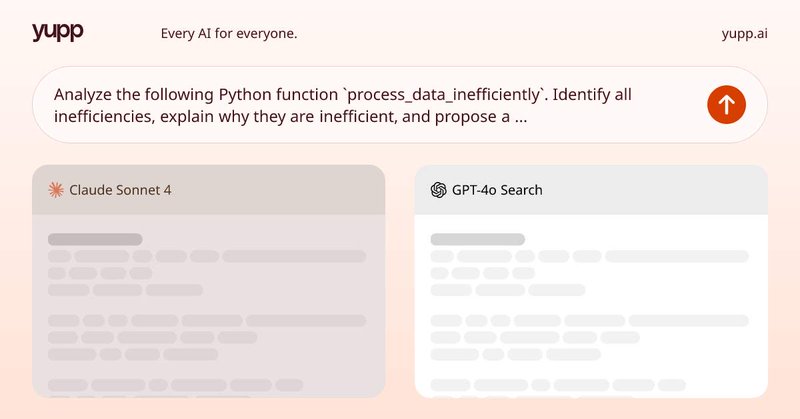Click the word "Analyze" starting the prompt

click(83, 95)
